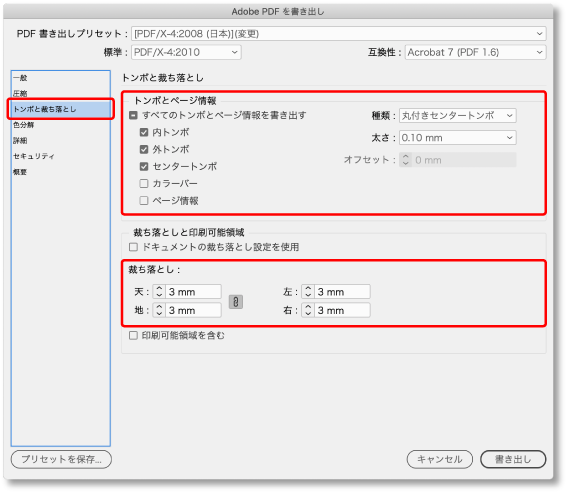The height and width of the screenshot is (499, 573).
Task: Click the stepper for 地 bleed
Action: coord(159,310)
